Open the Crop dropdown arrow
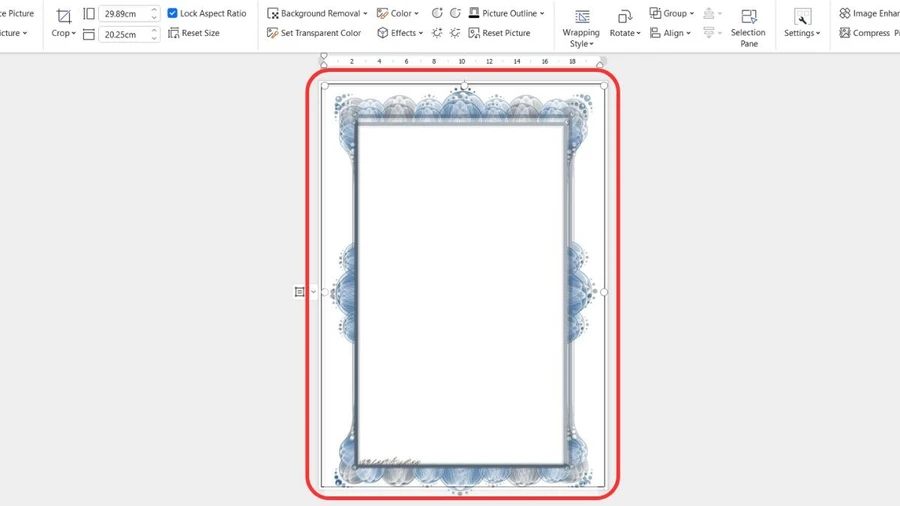Image resolution: width=900 pixels, height=506 pixels. pyautogui.click(x=73, y=33)
